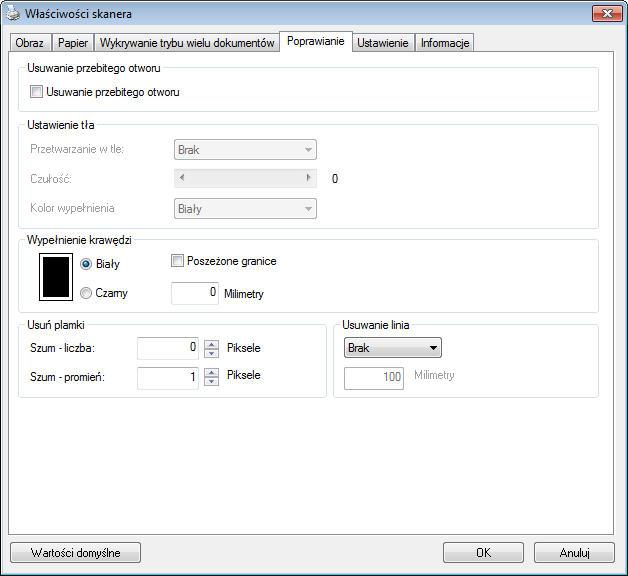Open the Ustawienie tab
This screenshot has height=576, width=628.
382,43
